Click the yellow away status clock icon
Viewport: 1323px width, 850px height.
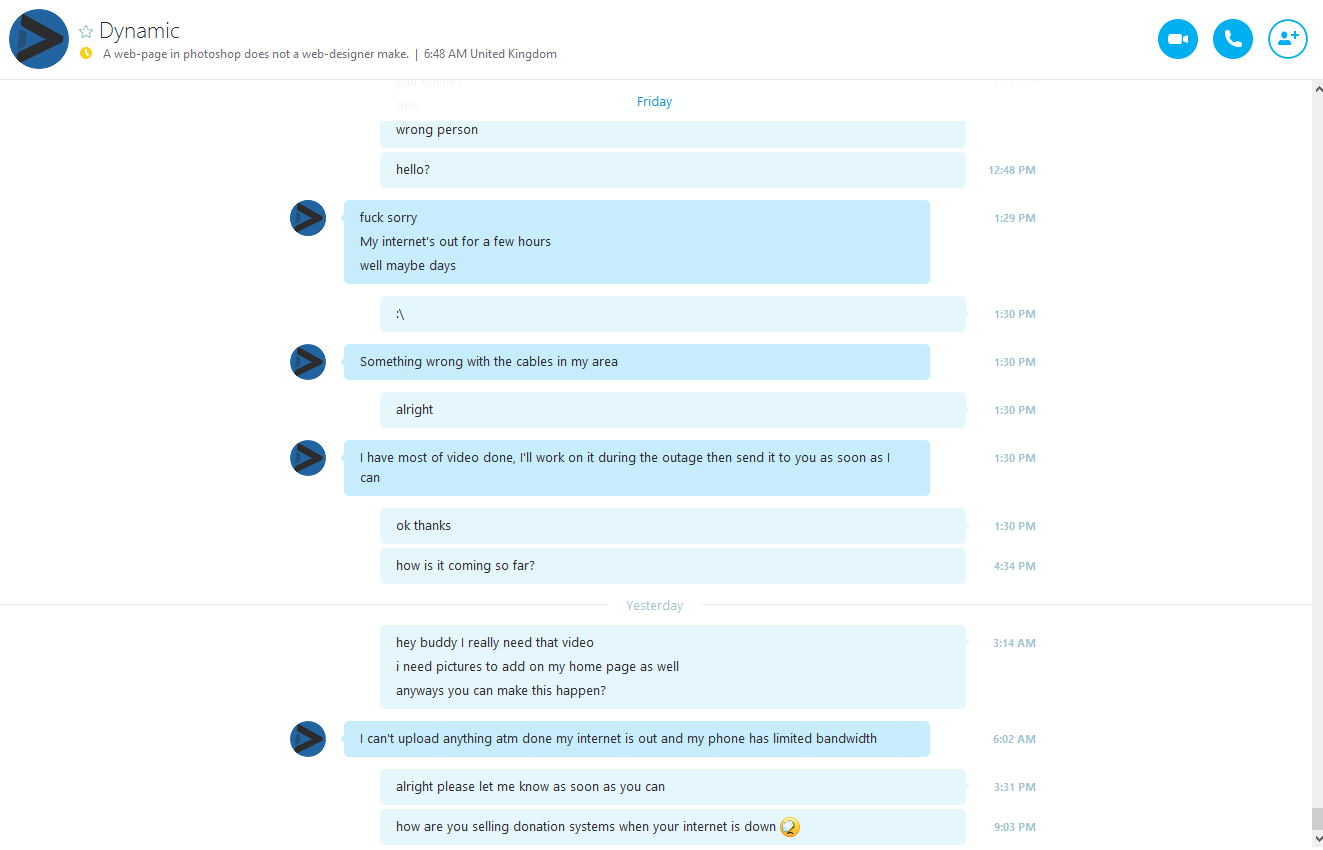point(86,53)
